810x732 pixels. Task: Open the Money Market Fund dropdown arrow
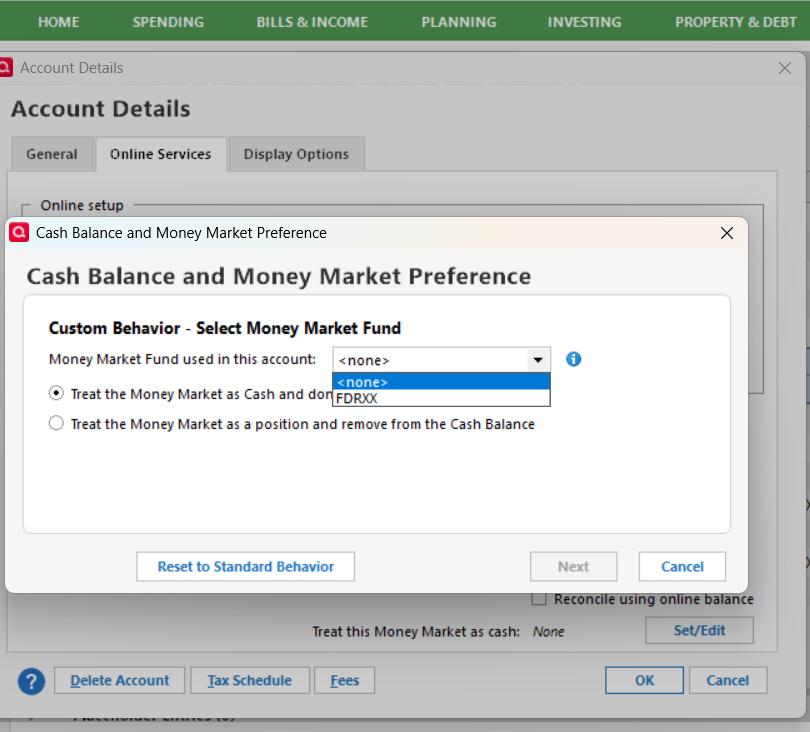pyautogui.click(x=538, y=360)
